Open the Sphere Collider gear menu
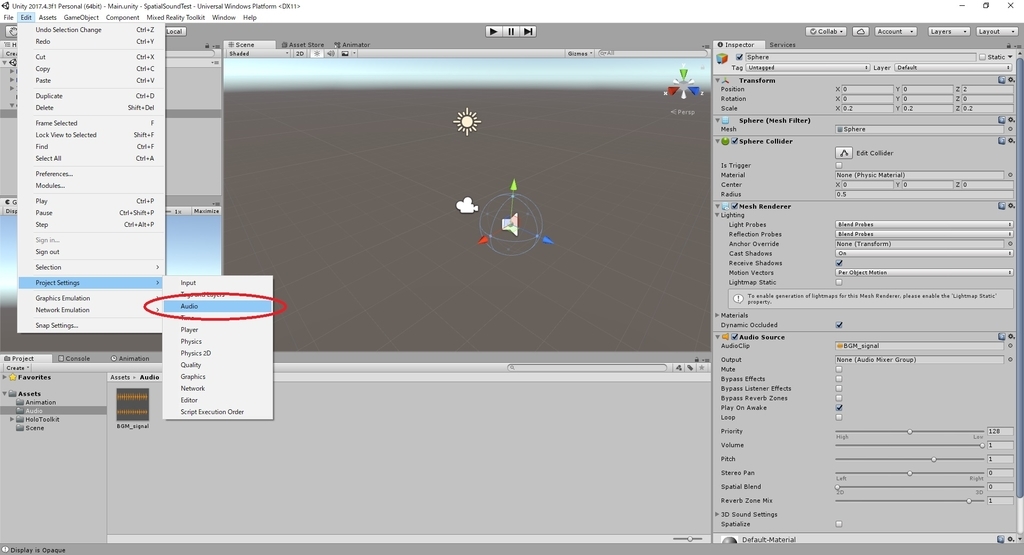 coord(1011,141)
